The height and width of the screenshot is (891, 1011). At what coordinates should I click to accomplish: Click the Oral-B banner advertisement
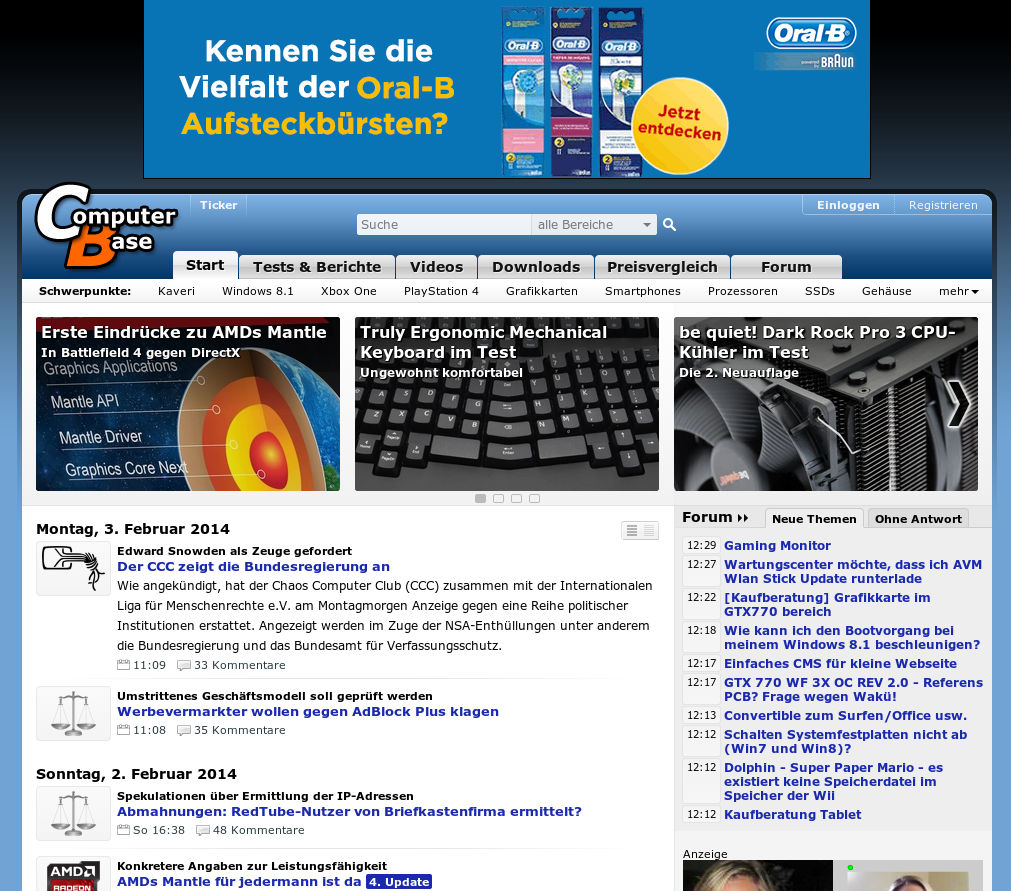(507, 89)
